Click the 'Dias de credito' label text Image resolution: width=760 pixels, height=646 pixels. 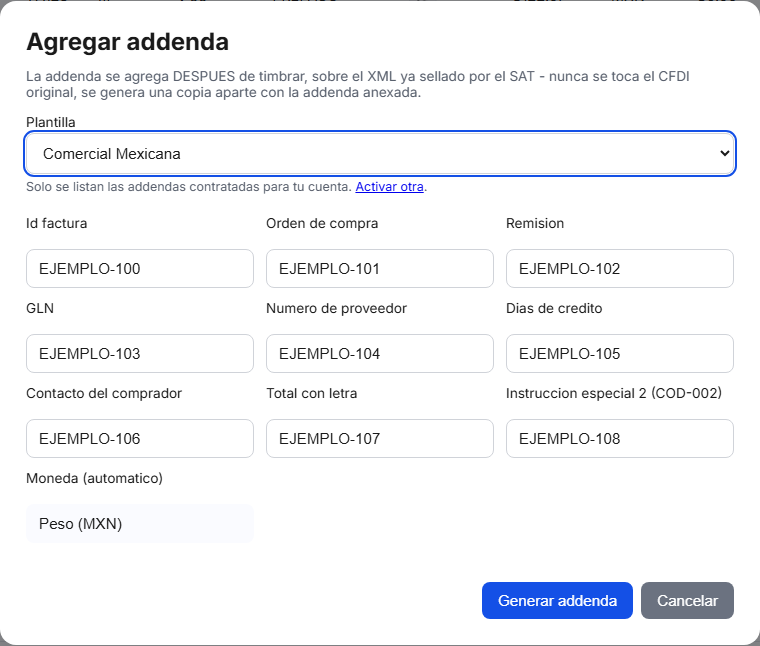[x=554, y=308]
